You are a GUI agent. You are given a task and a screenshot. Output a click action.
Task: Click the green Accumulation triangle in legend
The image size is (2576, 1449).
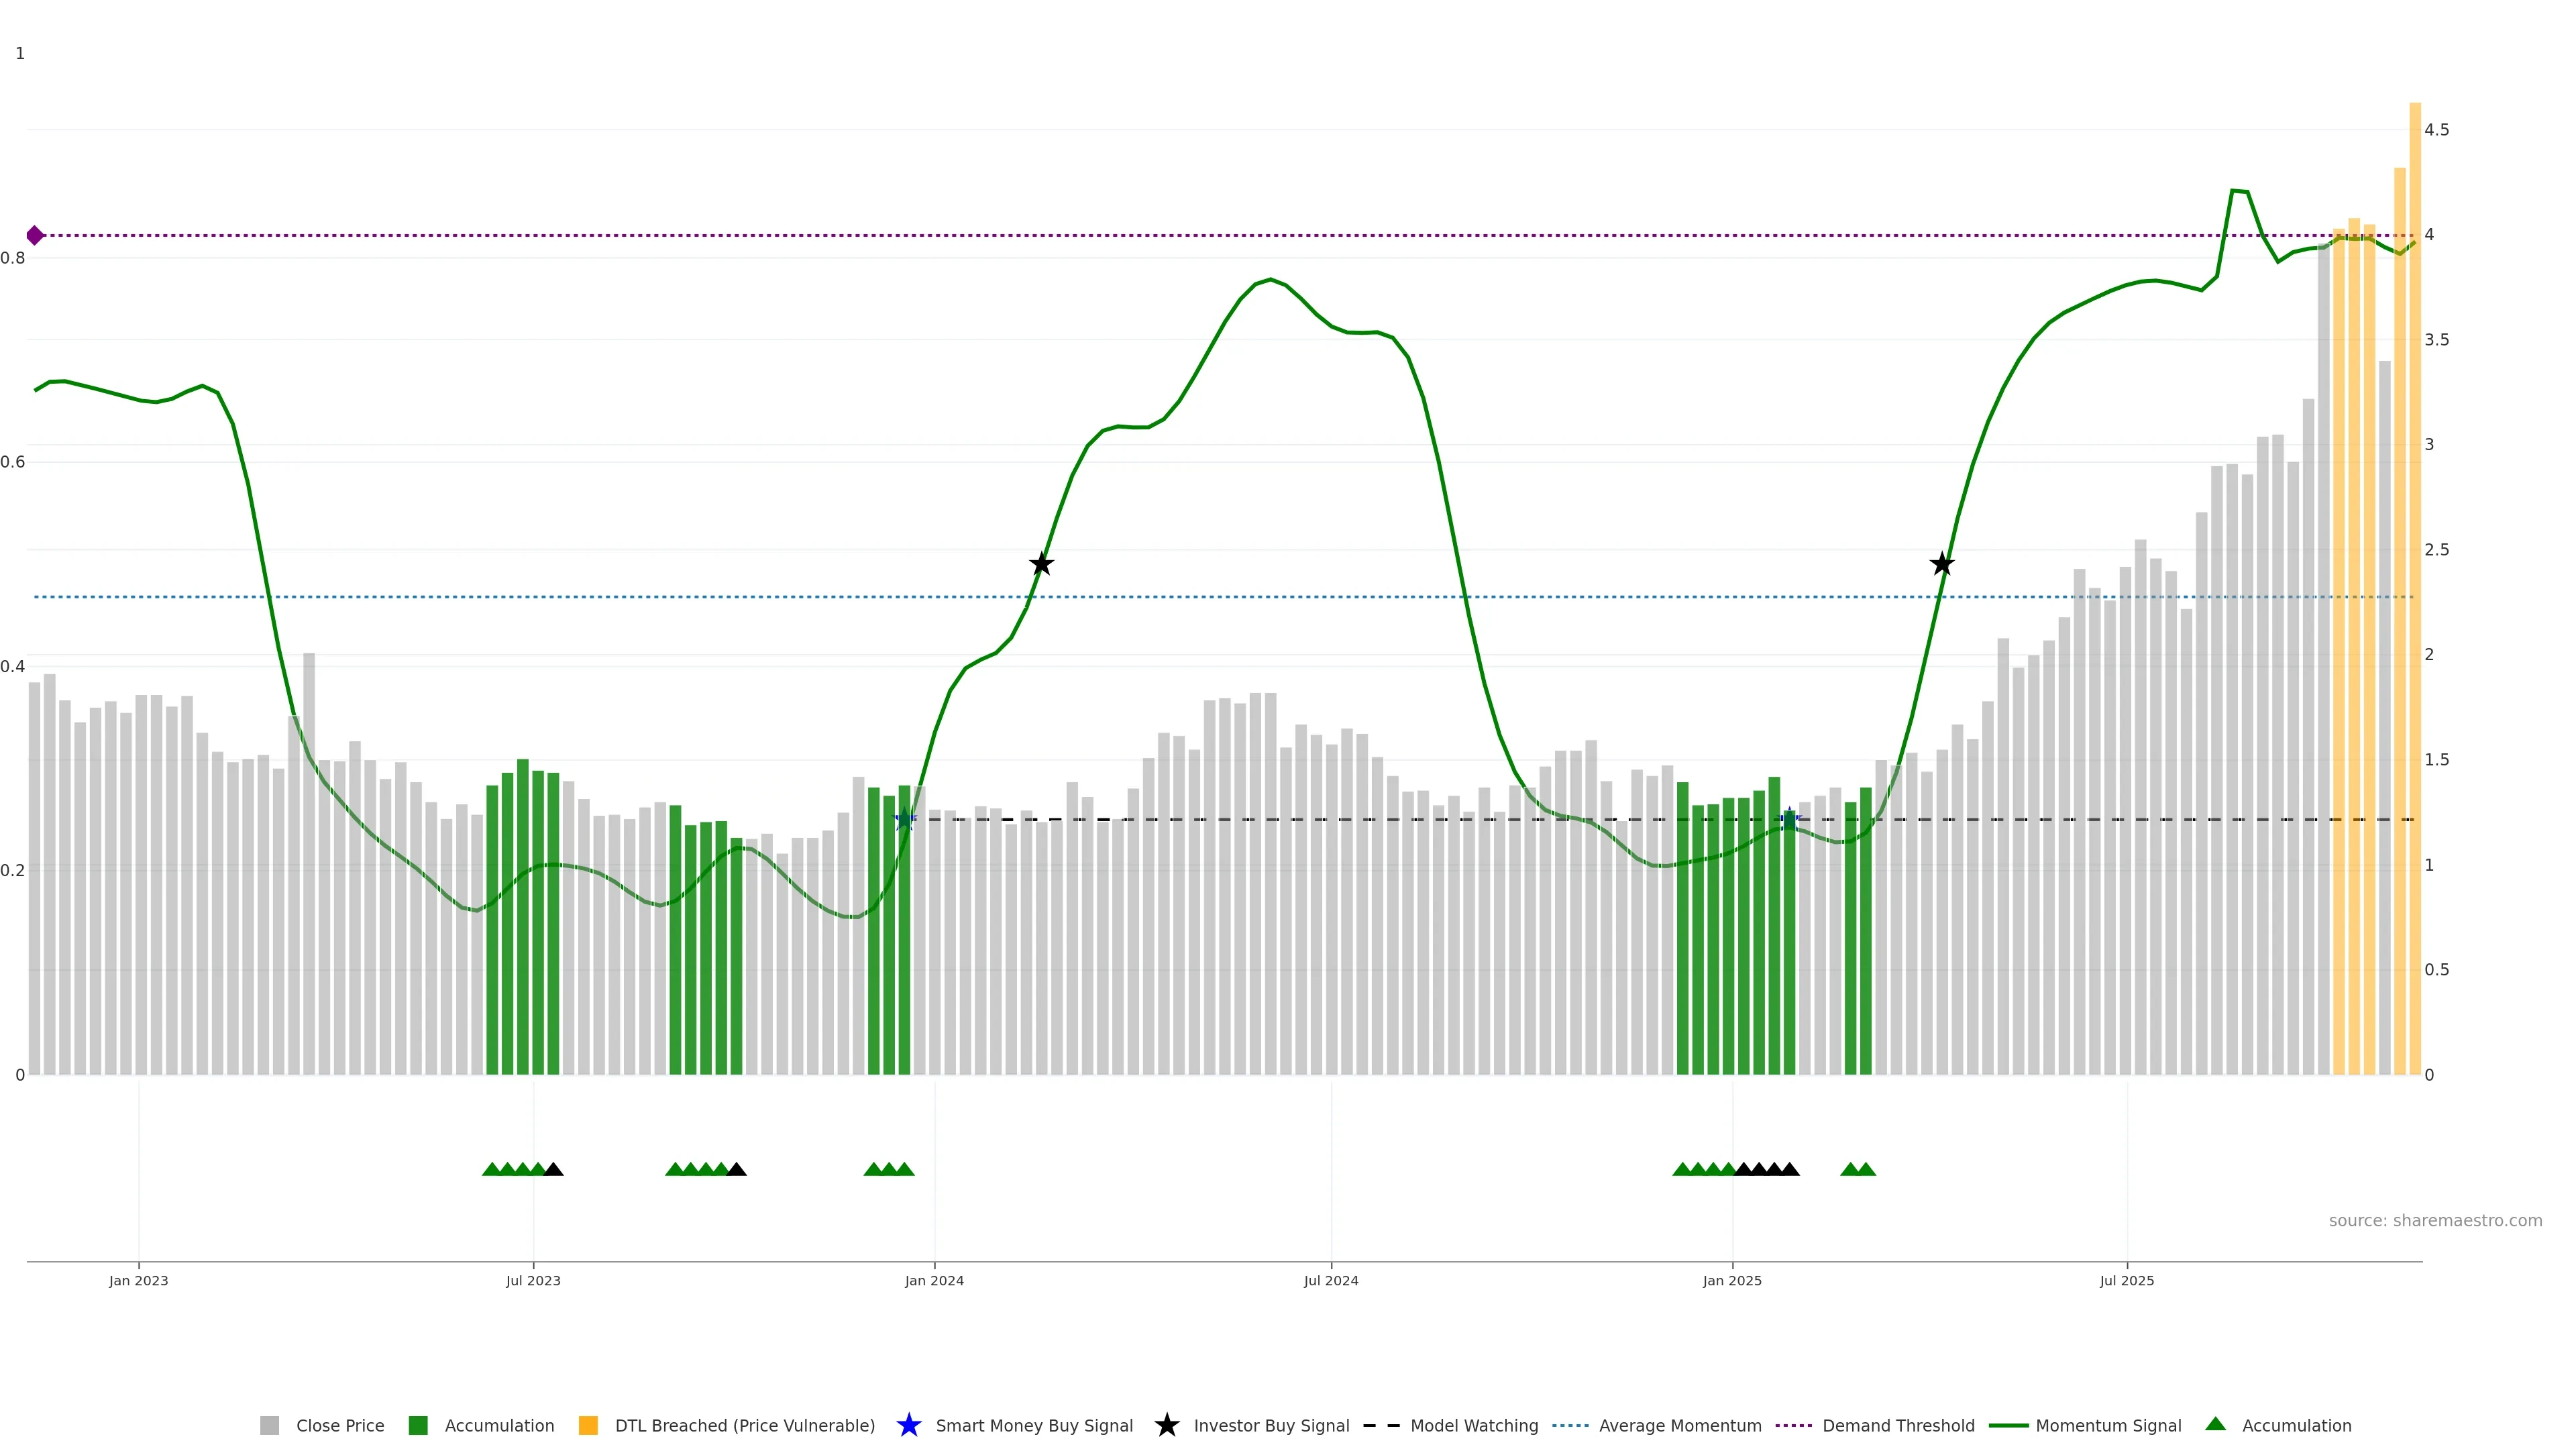(2216, 1424)
